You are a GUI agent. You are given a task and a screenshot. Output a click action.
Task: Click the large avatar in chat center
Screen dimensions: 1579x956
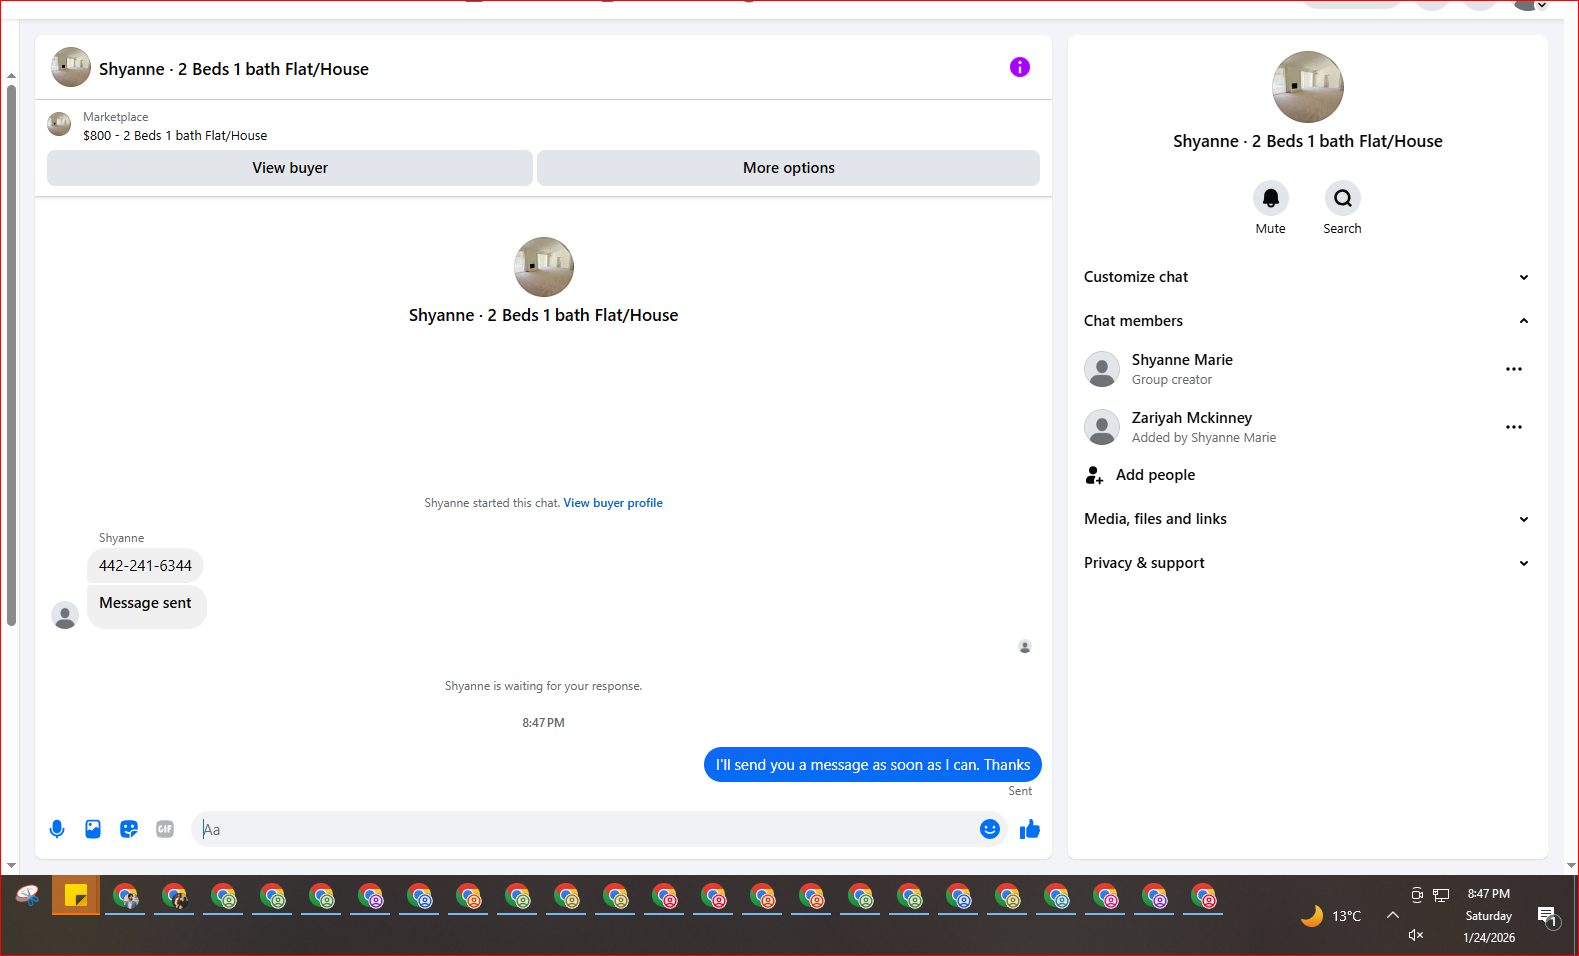point(544,267)
